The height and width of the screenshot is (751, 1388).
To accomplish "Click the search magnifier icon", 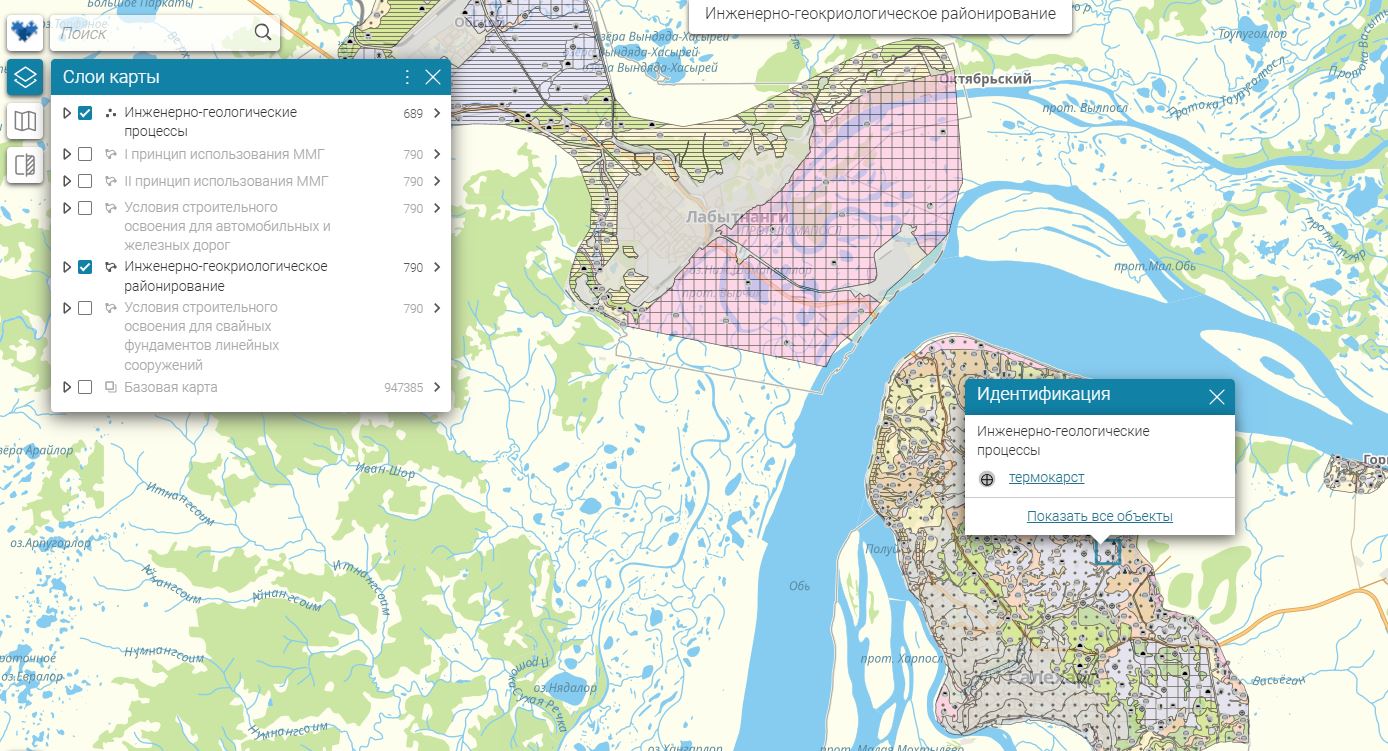I will [263, 33].
